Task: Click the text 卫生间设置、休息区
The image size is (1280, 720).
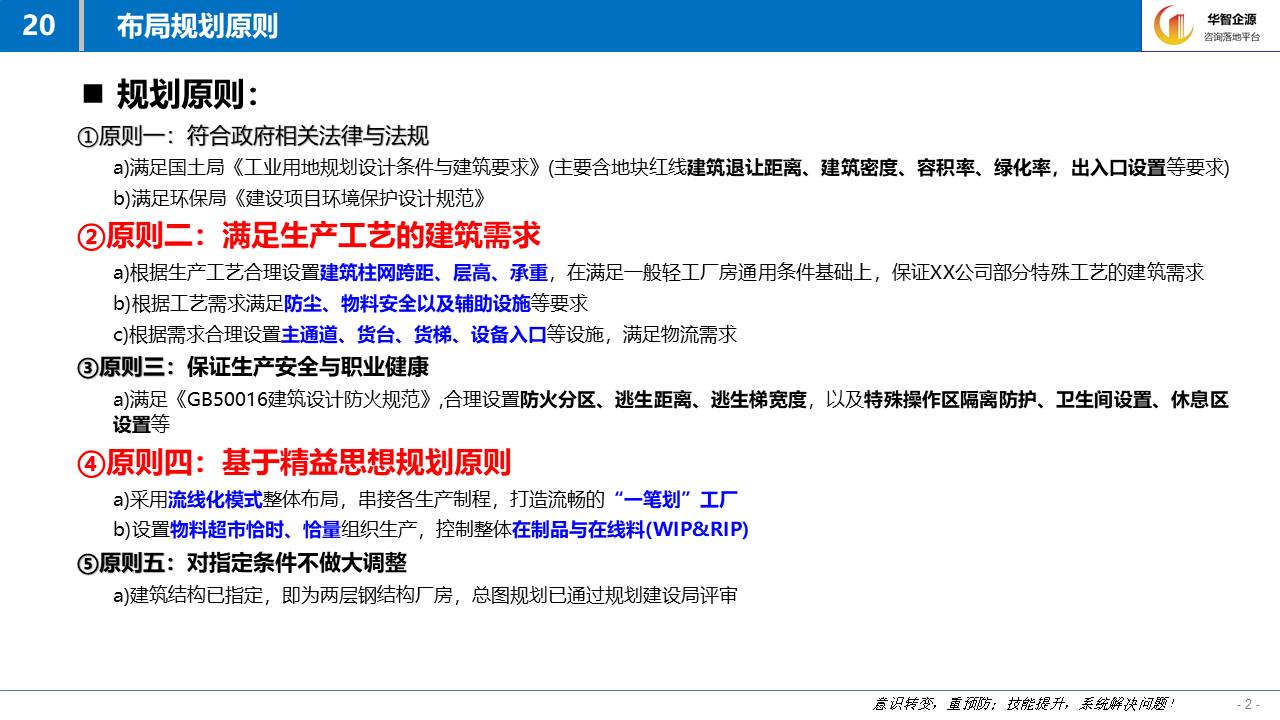Action: coord(1142,400)
